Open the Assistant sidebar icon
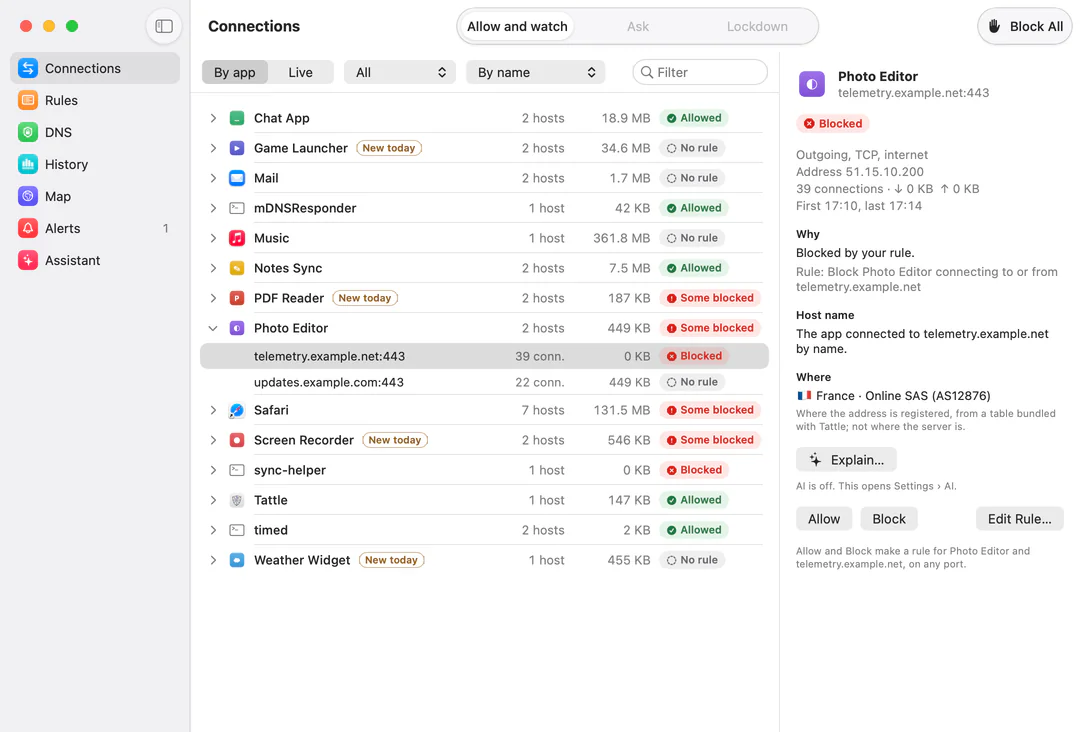Viewport: 1080px width, 732px height. pyautogui.click(x=28, y=260)
